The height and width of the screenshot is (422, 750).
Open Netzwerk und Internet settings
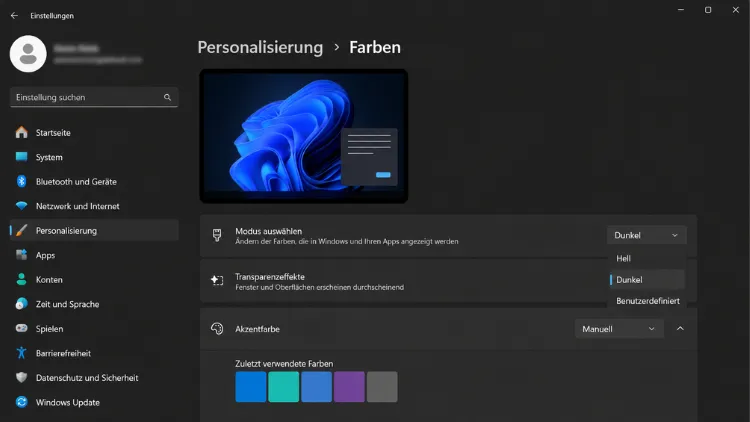[x=94, y=206]
